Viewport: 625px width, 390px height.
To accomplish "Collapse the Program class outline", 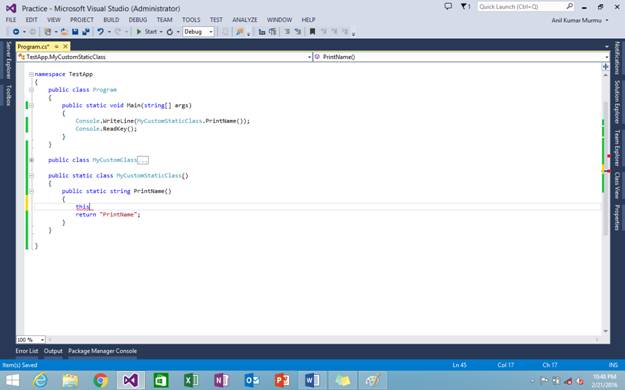I will click(31, 90).
